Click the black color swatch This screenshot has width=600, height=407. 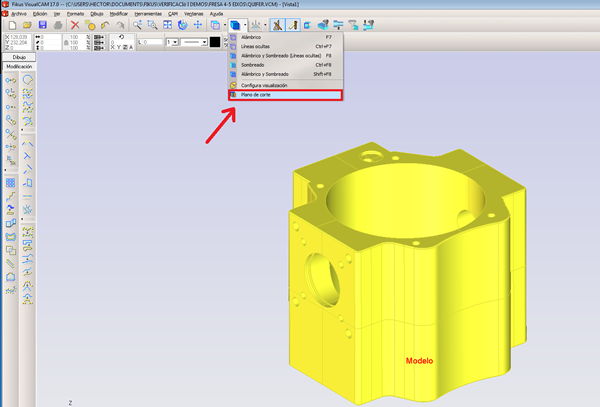point(215,42)
